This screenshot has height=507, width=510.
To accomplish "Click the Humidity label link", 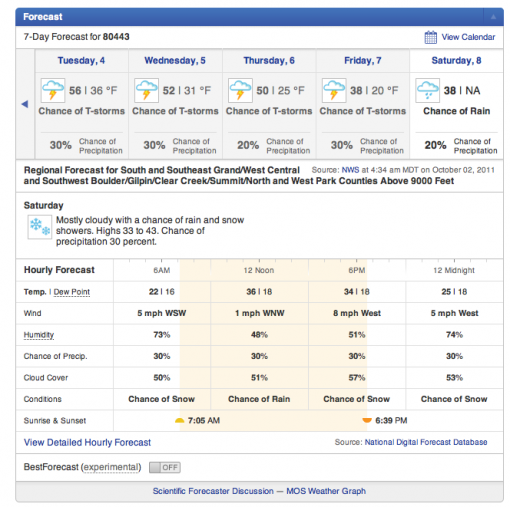I will coord(39,335).
